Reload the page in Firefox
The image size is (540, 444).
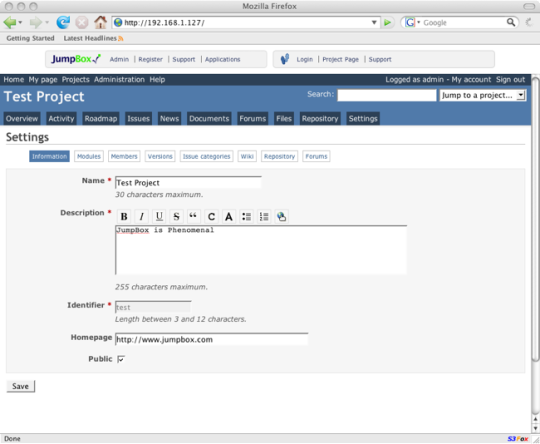pyautogui.click(x=63, y=23)
